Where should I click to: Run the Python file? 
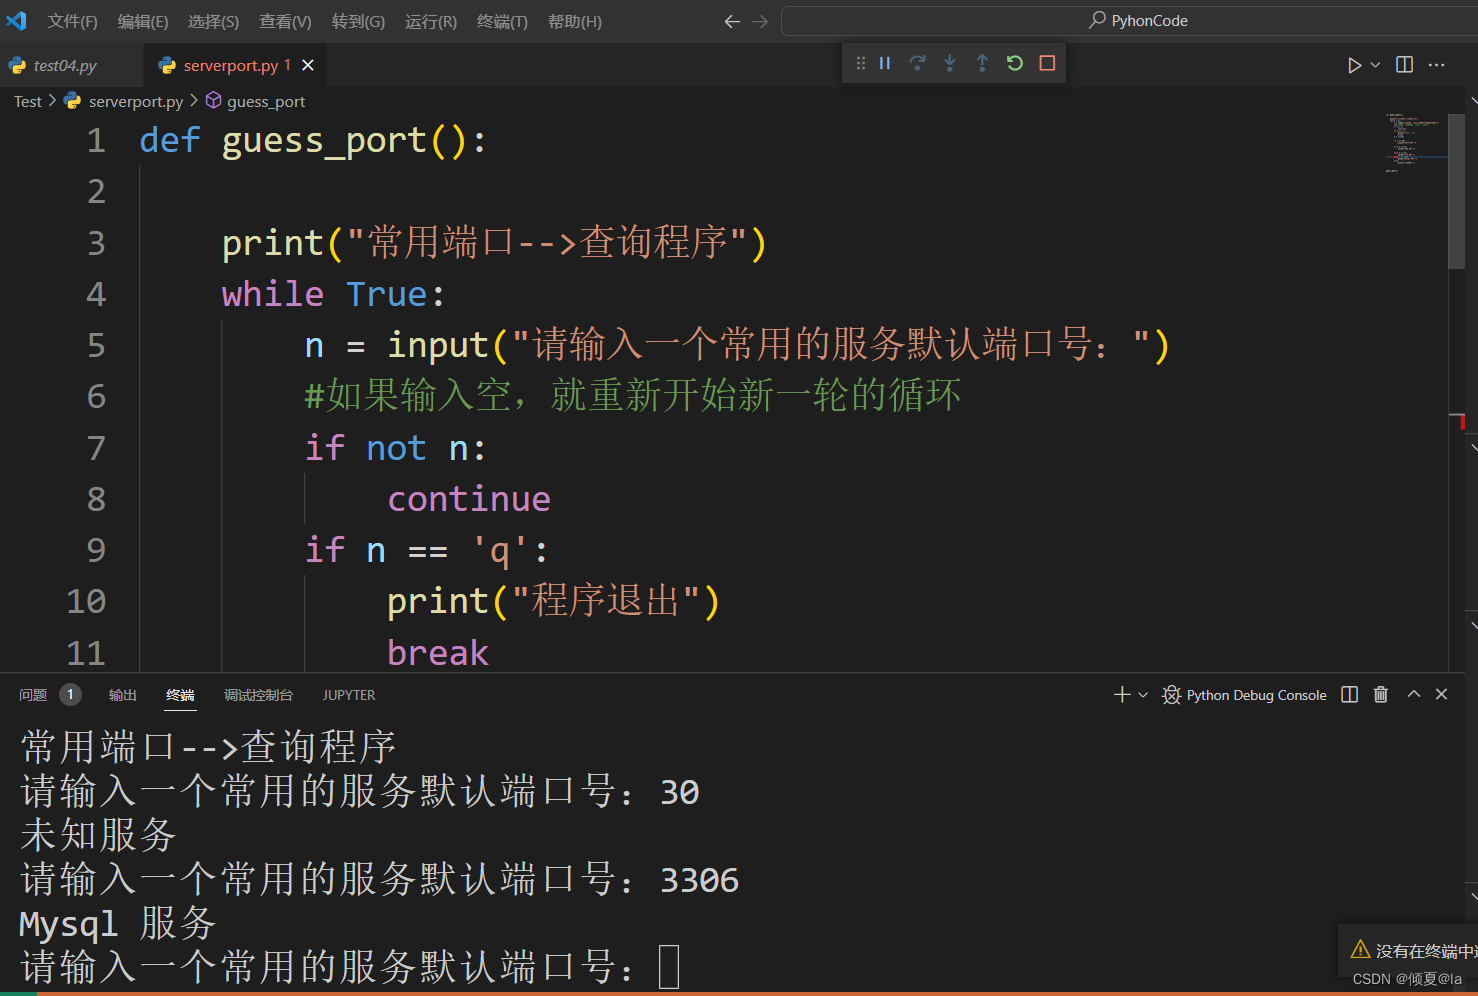(x=1354, y=65)
